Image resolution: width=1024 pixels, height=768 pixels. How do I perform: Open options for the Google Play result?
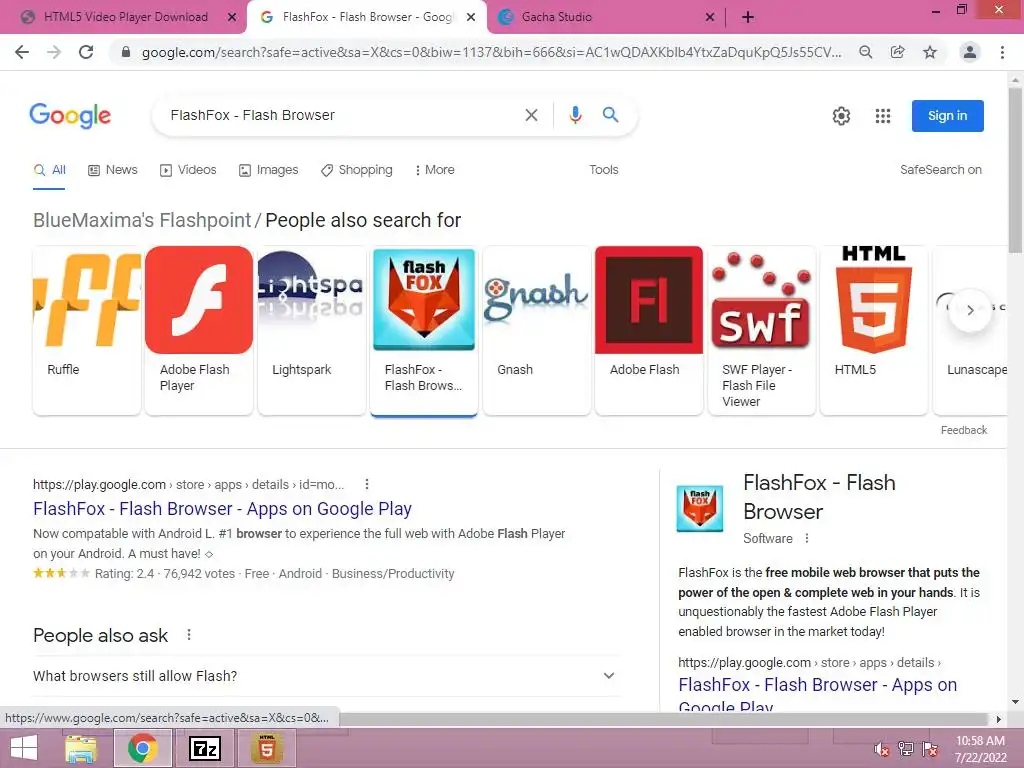pos(367,484)
